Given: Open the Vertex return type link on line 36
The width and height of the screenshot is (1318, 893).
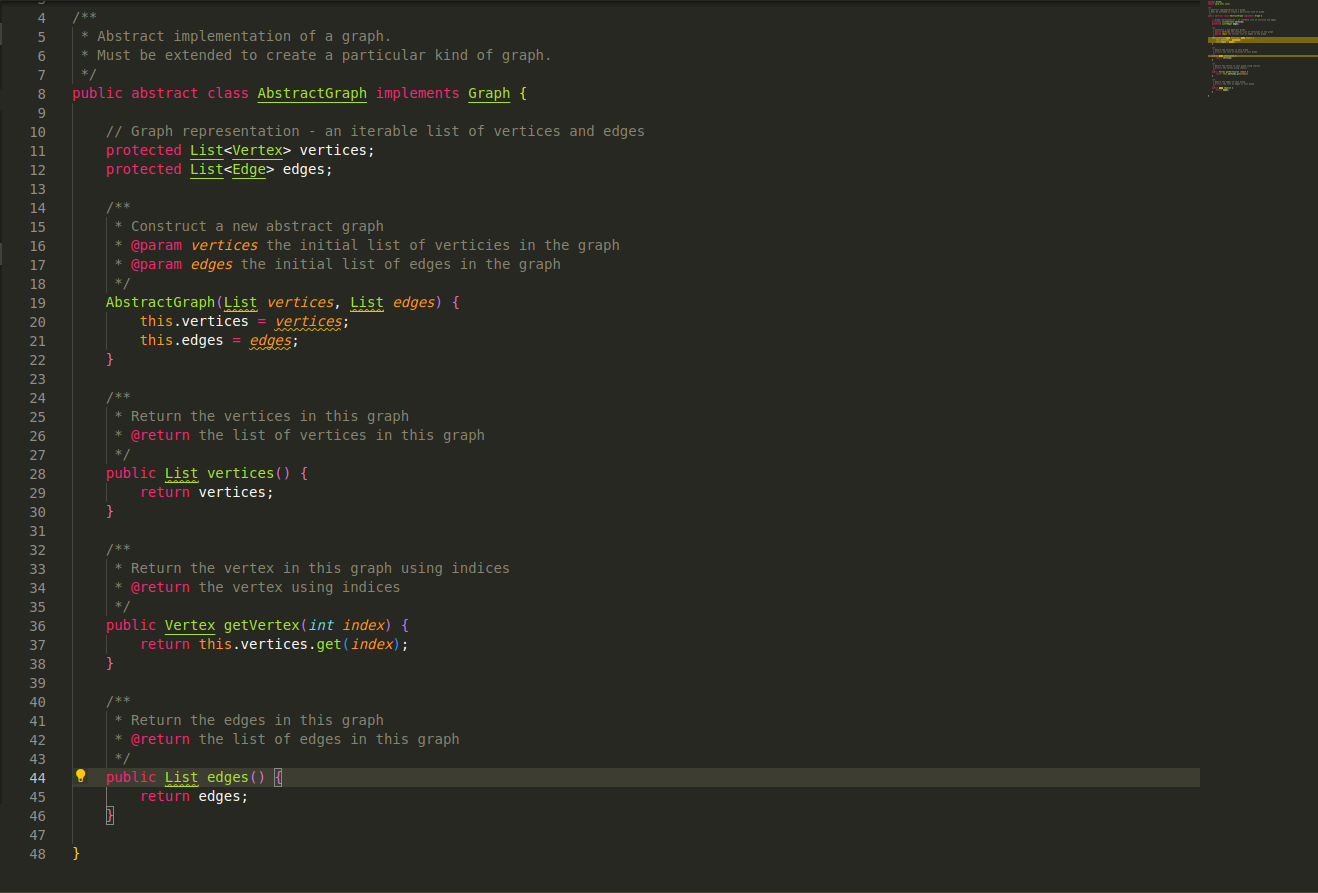Looking at the screenshot, I should click(189, 625).
